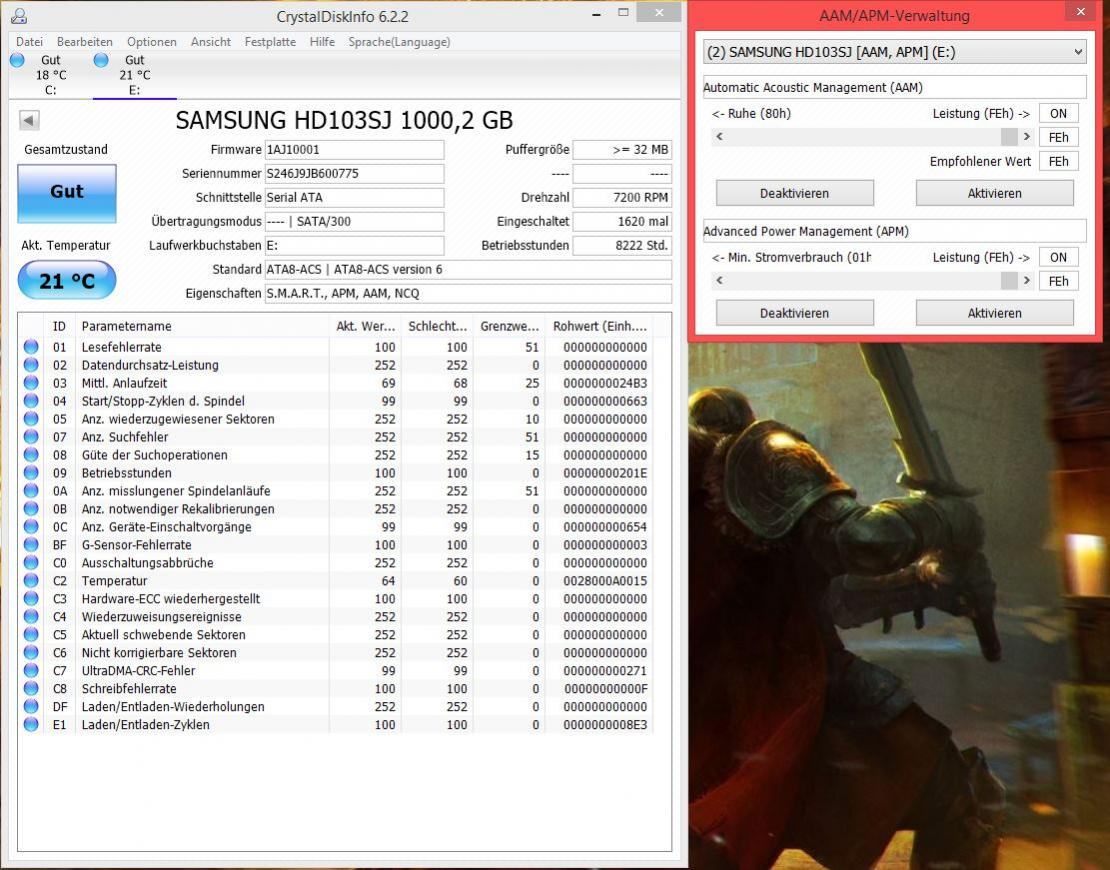Click Aktivieren button under AAM

click(x=995, y=193)
